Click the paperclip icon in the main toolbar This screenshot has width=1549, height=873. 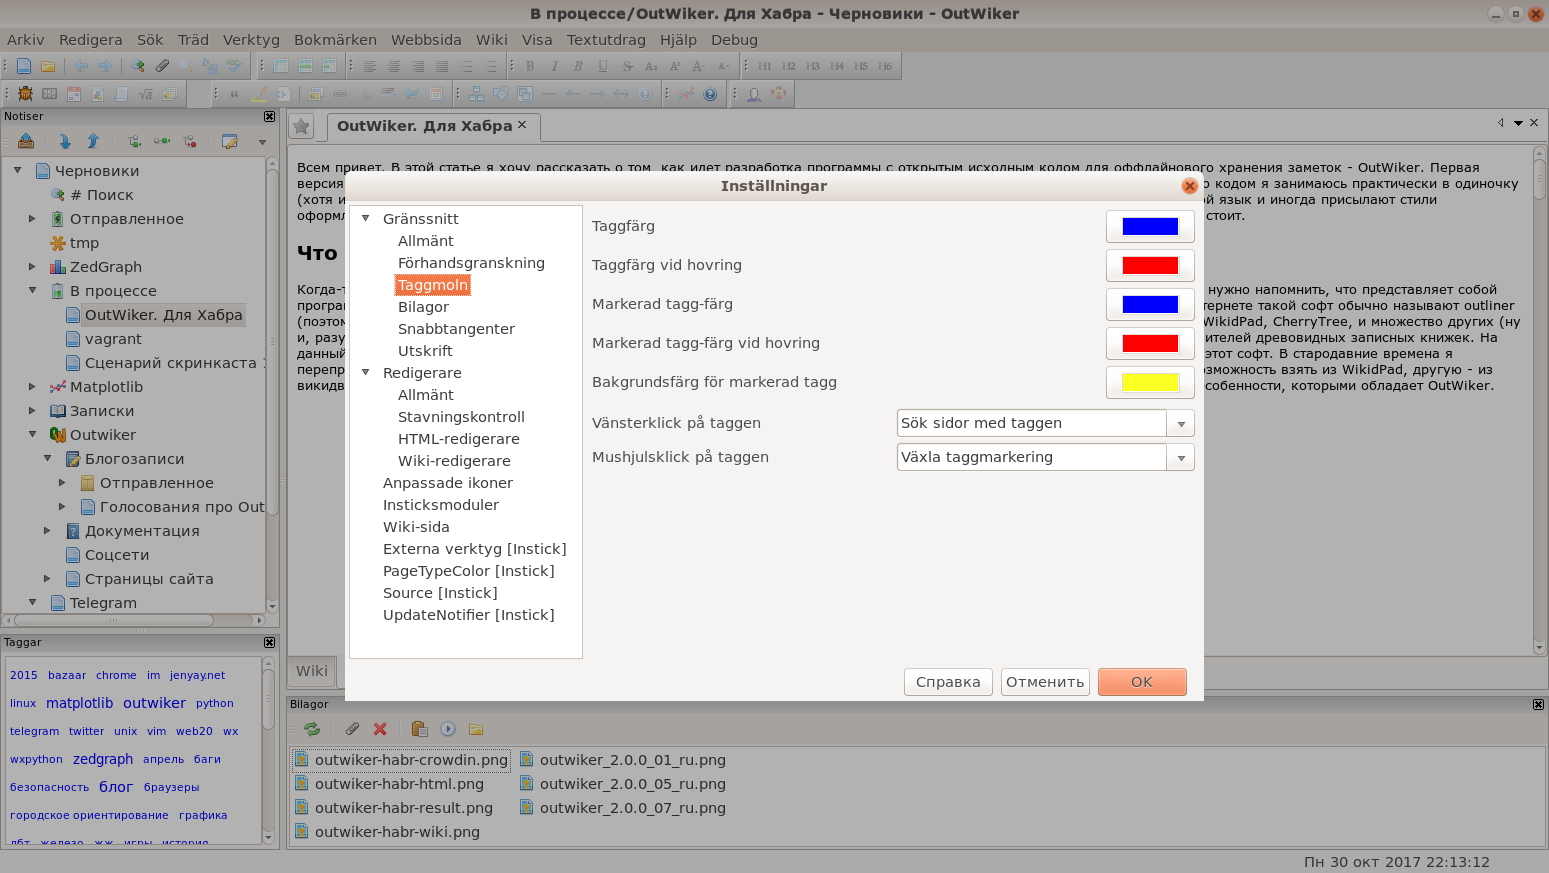[162, 66]
